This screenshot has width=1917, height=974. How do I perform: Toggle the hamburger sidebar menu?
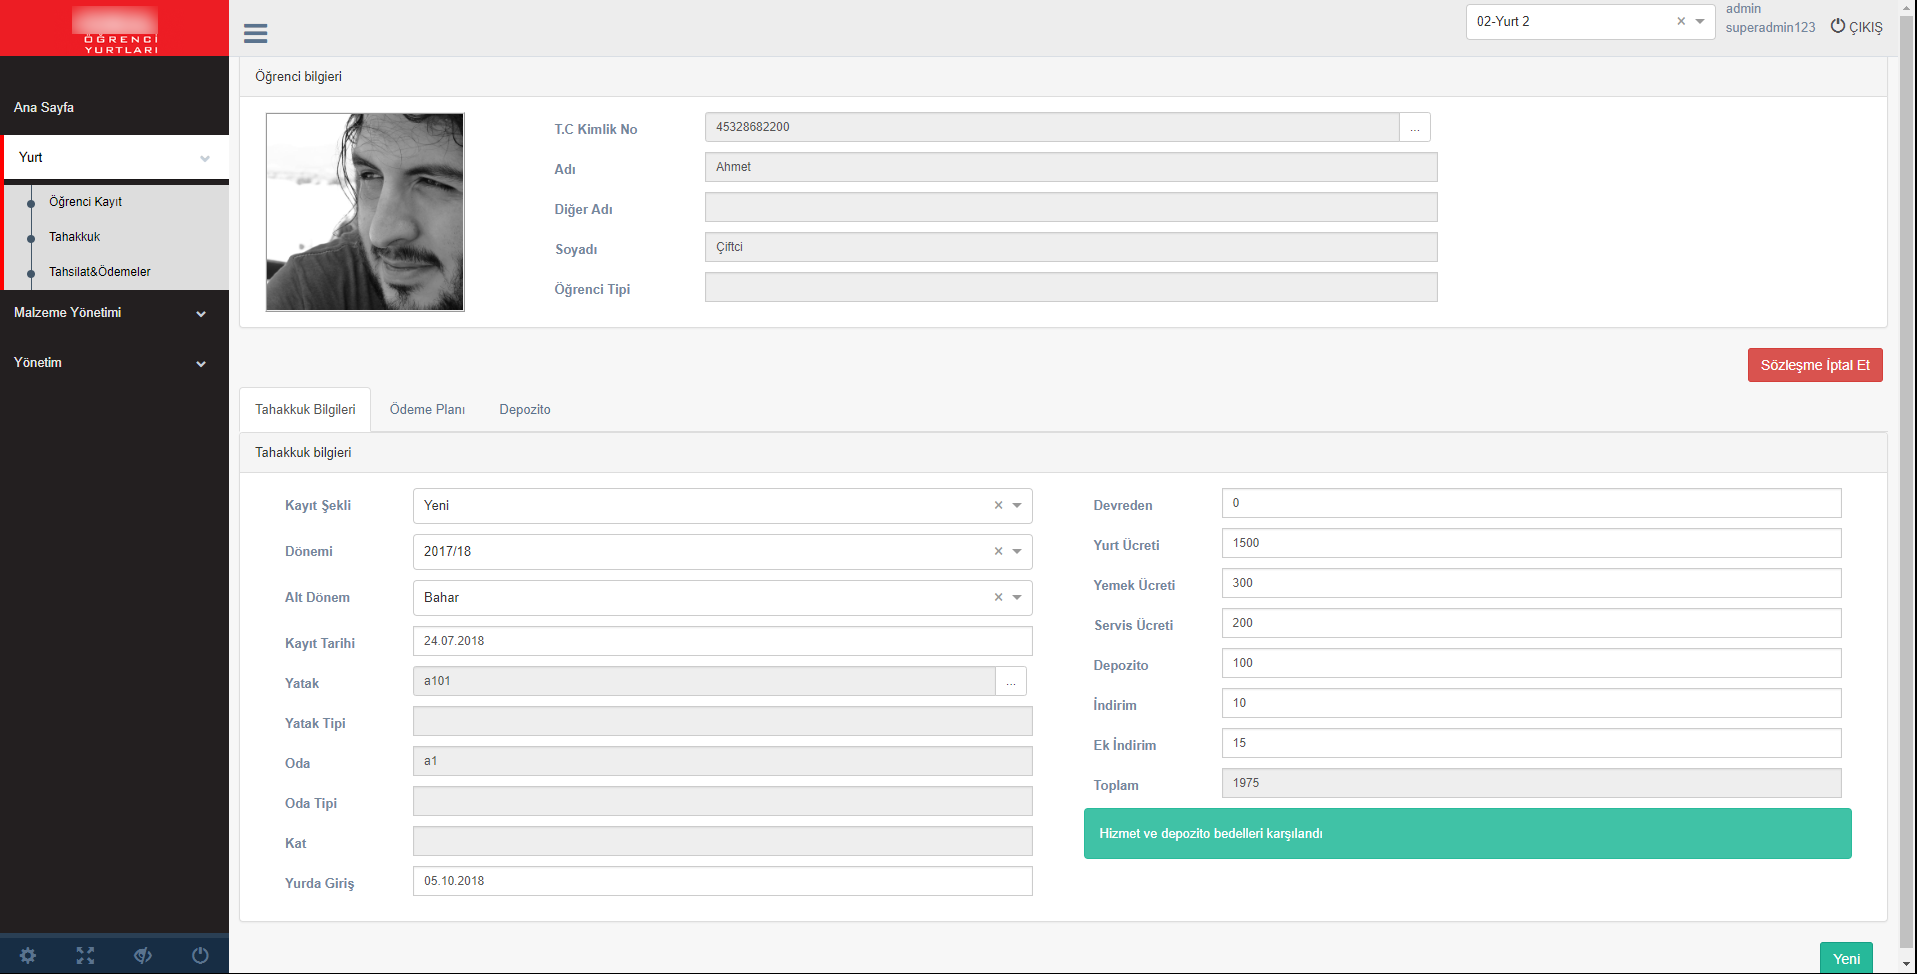(255, 33)
